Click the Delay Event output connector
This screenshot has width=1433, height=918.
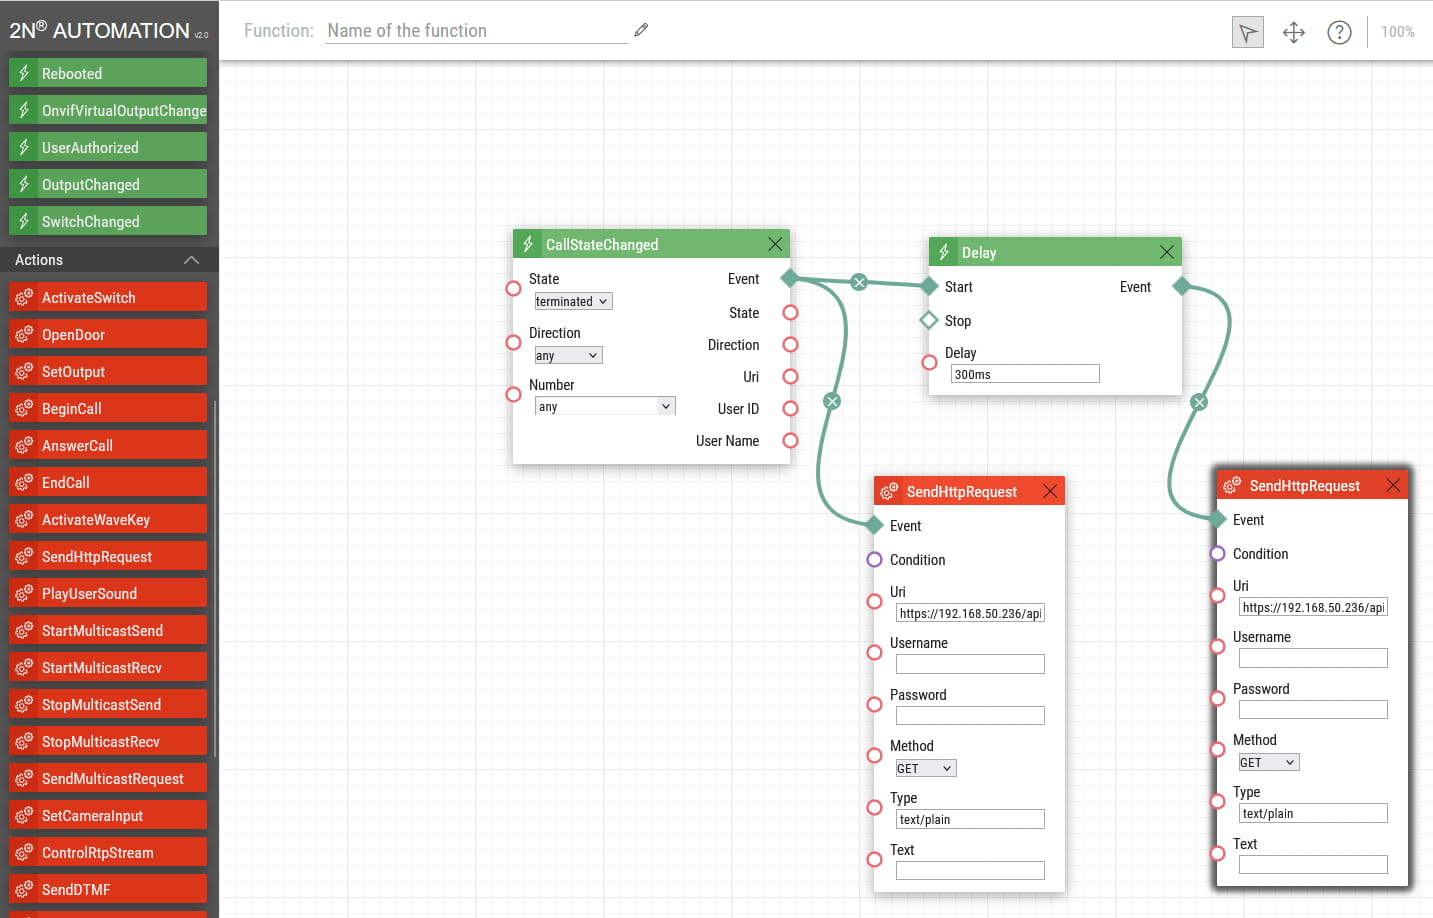pyautogui.click(x=1182, y=286)
